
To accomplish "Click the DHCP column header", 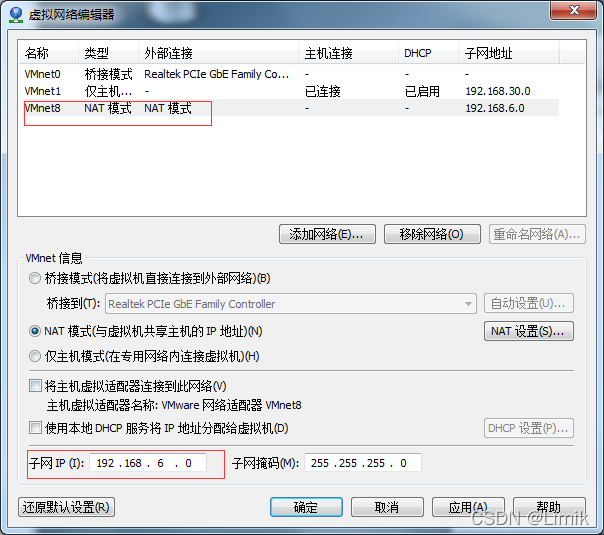I will pos(428,53).
